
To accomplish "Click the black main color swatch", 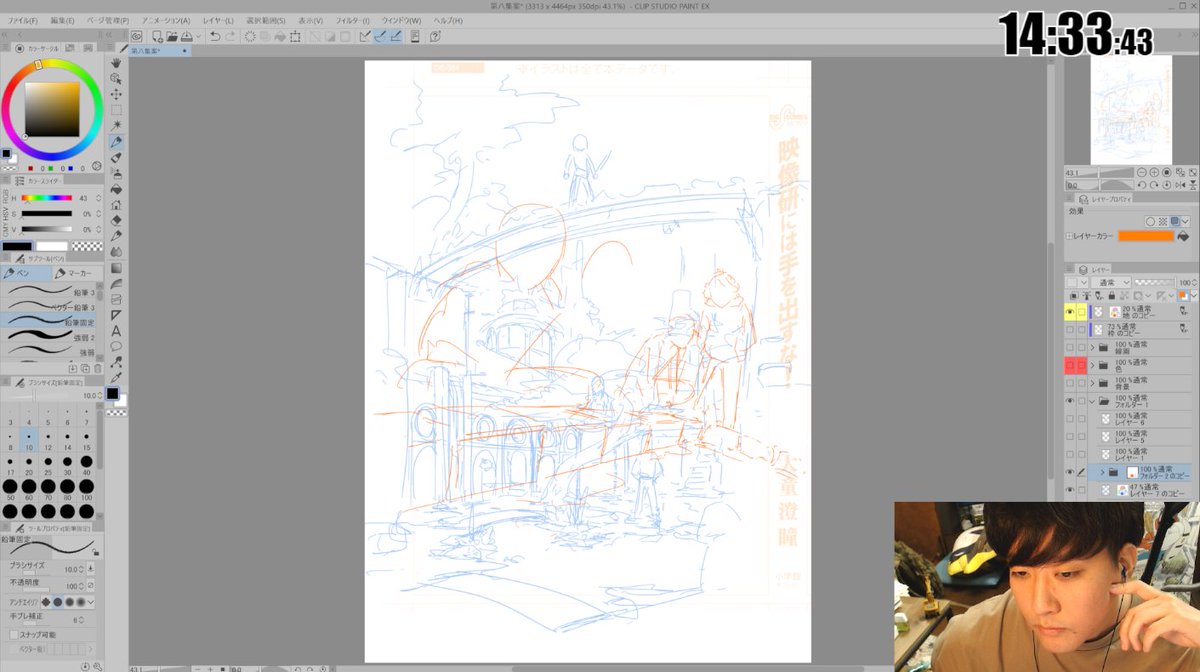I will pyautogui.click(x=17, y=246).
